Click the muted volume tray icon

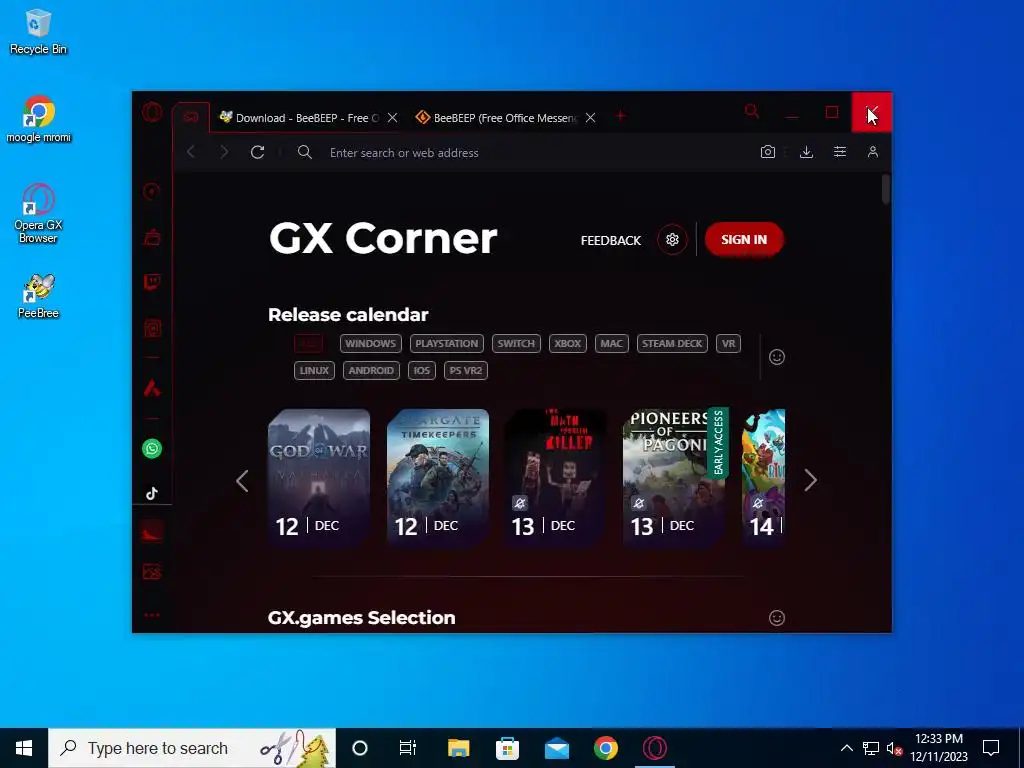894,748
